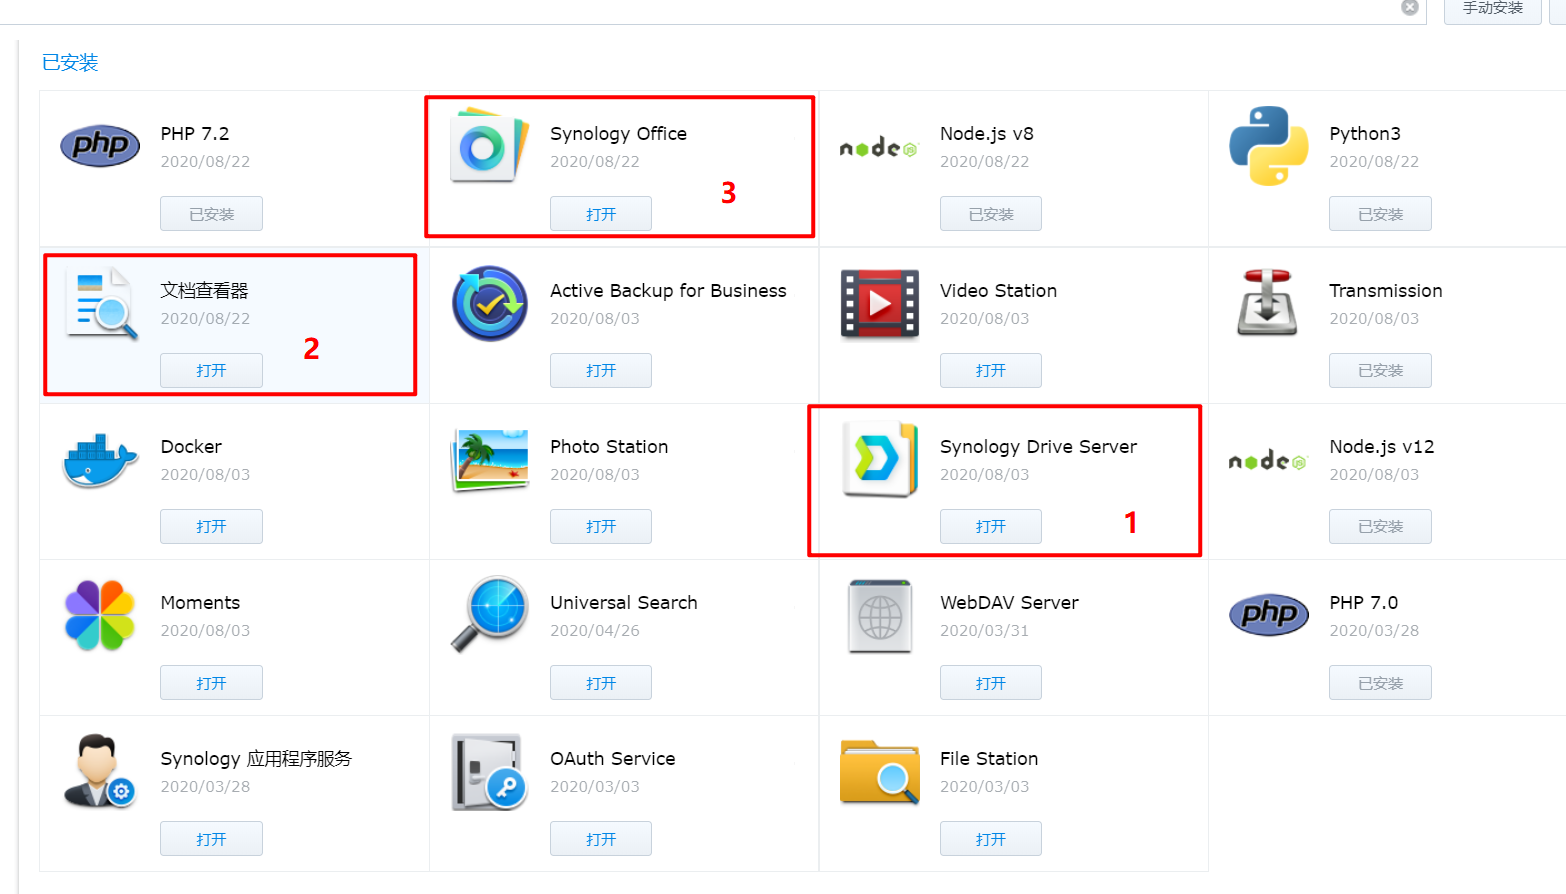Open Video Station via its 打开 button
Viewport: 1566px width, 894px height.
pos(991,370)
